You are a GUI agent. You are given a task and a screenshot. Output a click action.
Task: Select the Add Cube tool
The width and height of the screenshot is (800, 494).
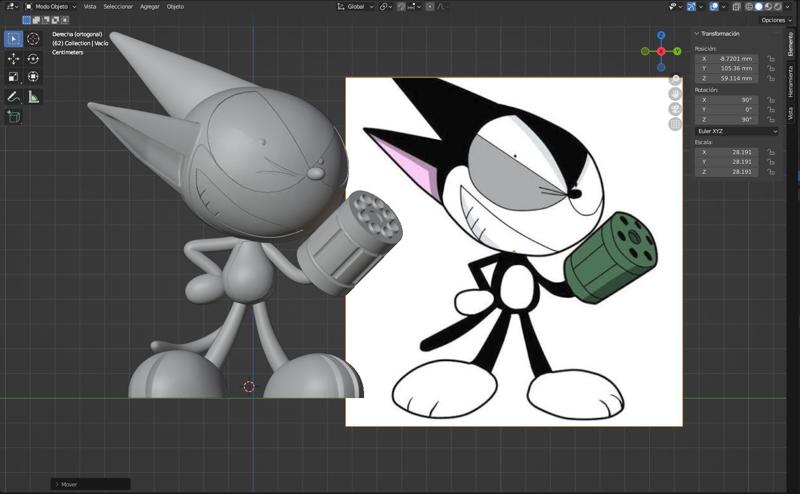coord(14,117)
